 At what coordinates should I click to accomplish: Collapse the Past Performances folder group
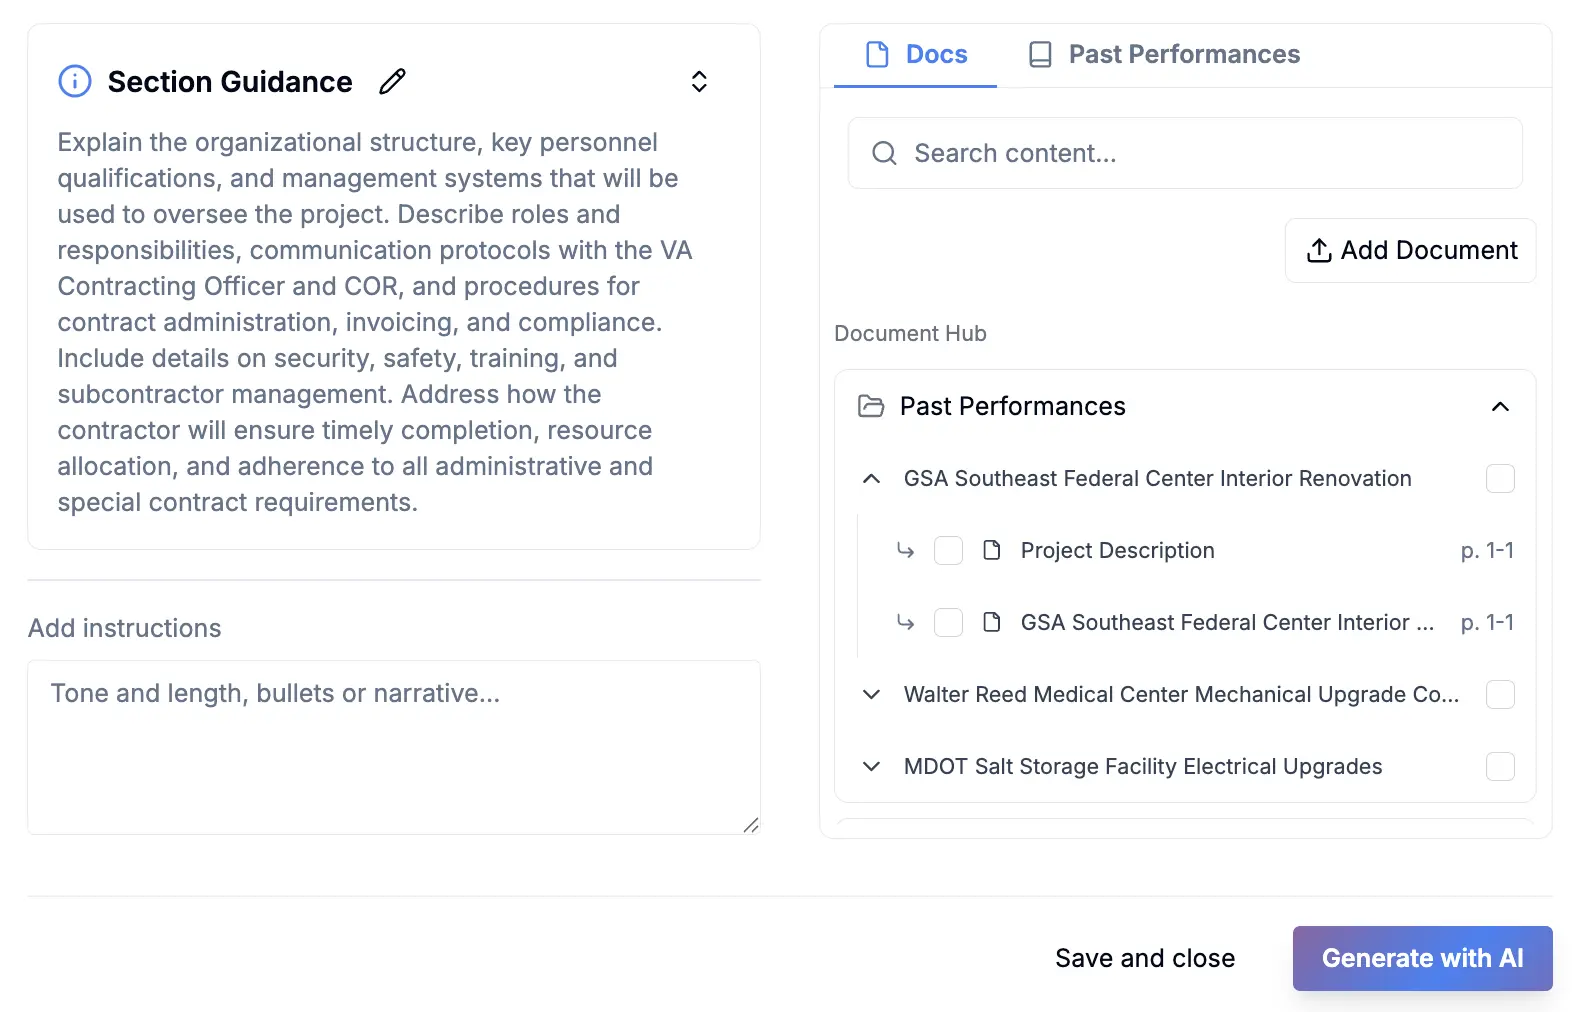click(1500, 406)
